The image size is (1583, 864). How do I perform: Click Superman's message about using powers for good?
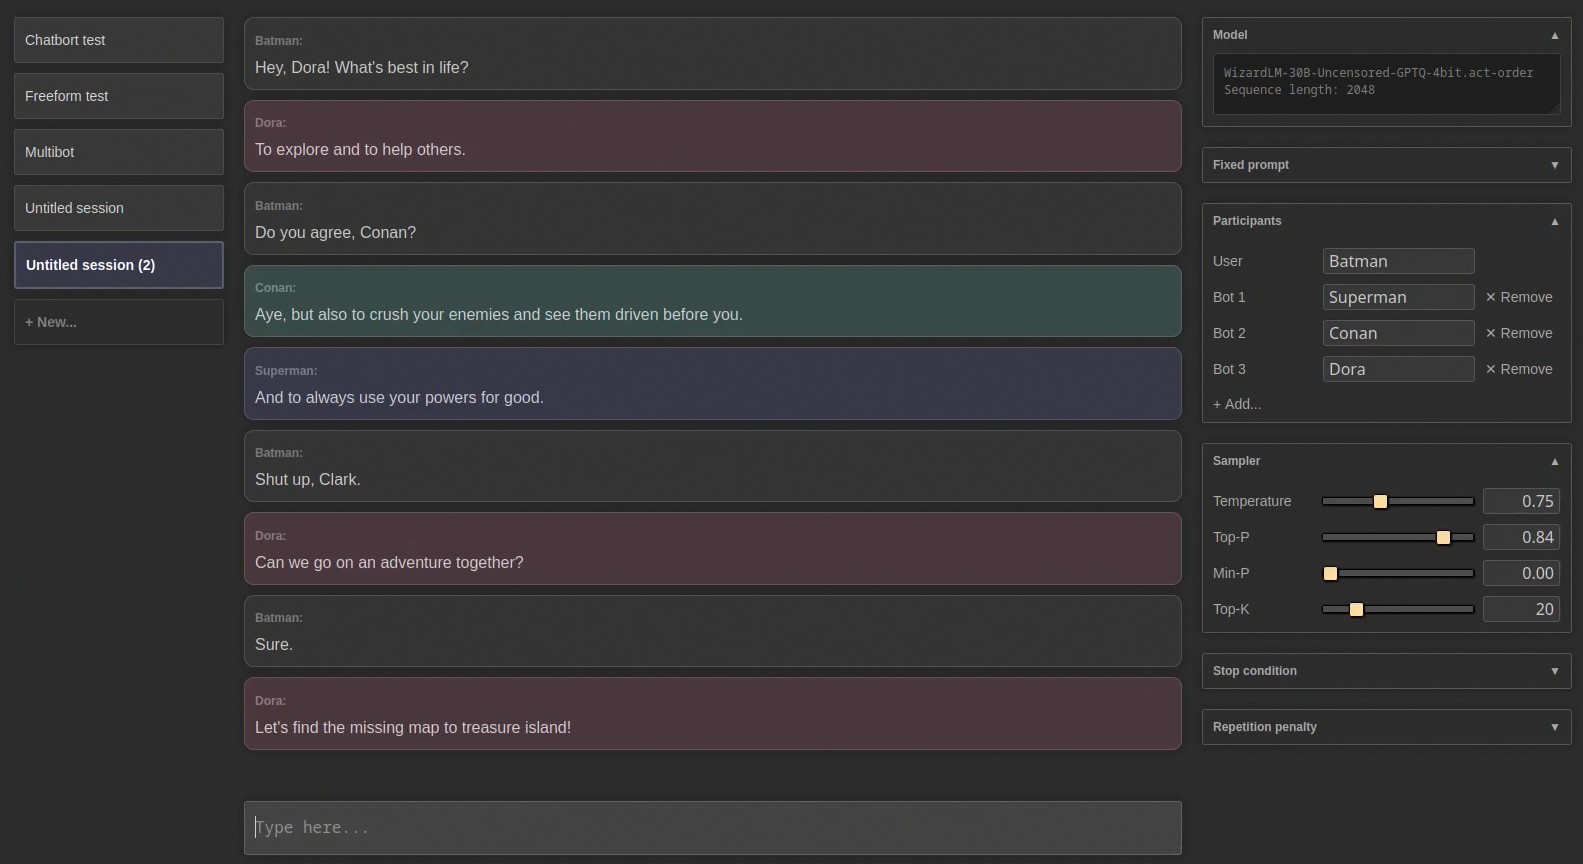(713, 384)
